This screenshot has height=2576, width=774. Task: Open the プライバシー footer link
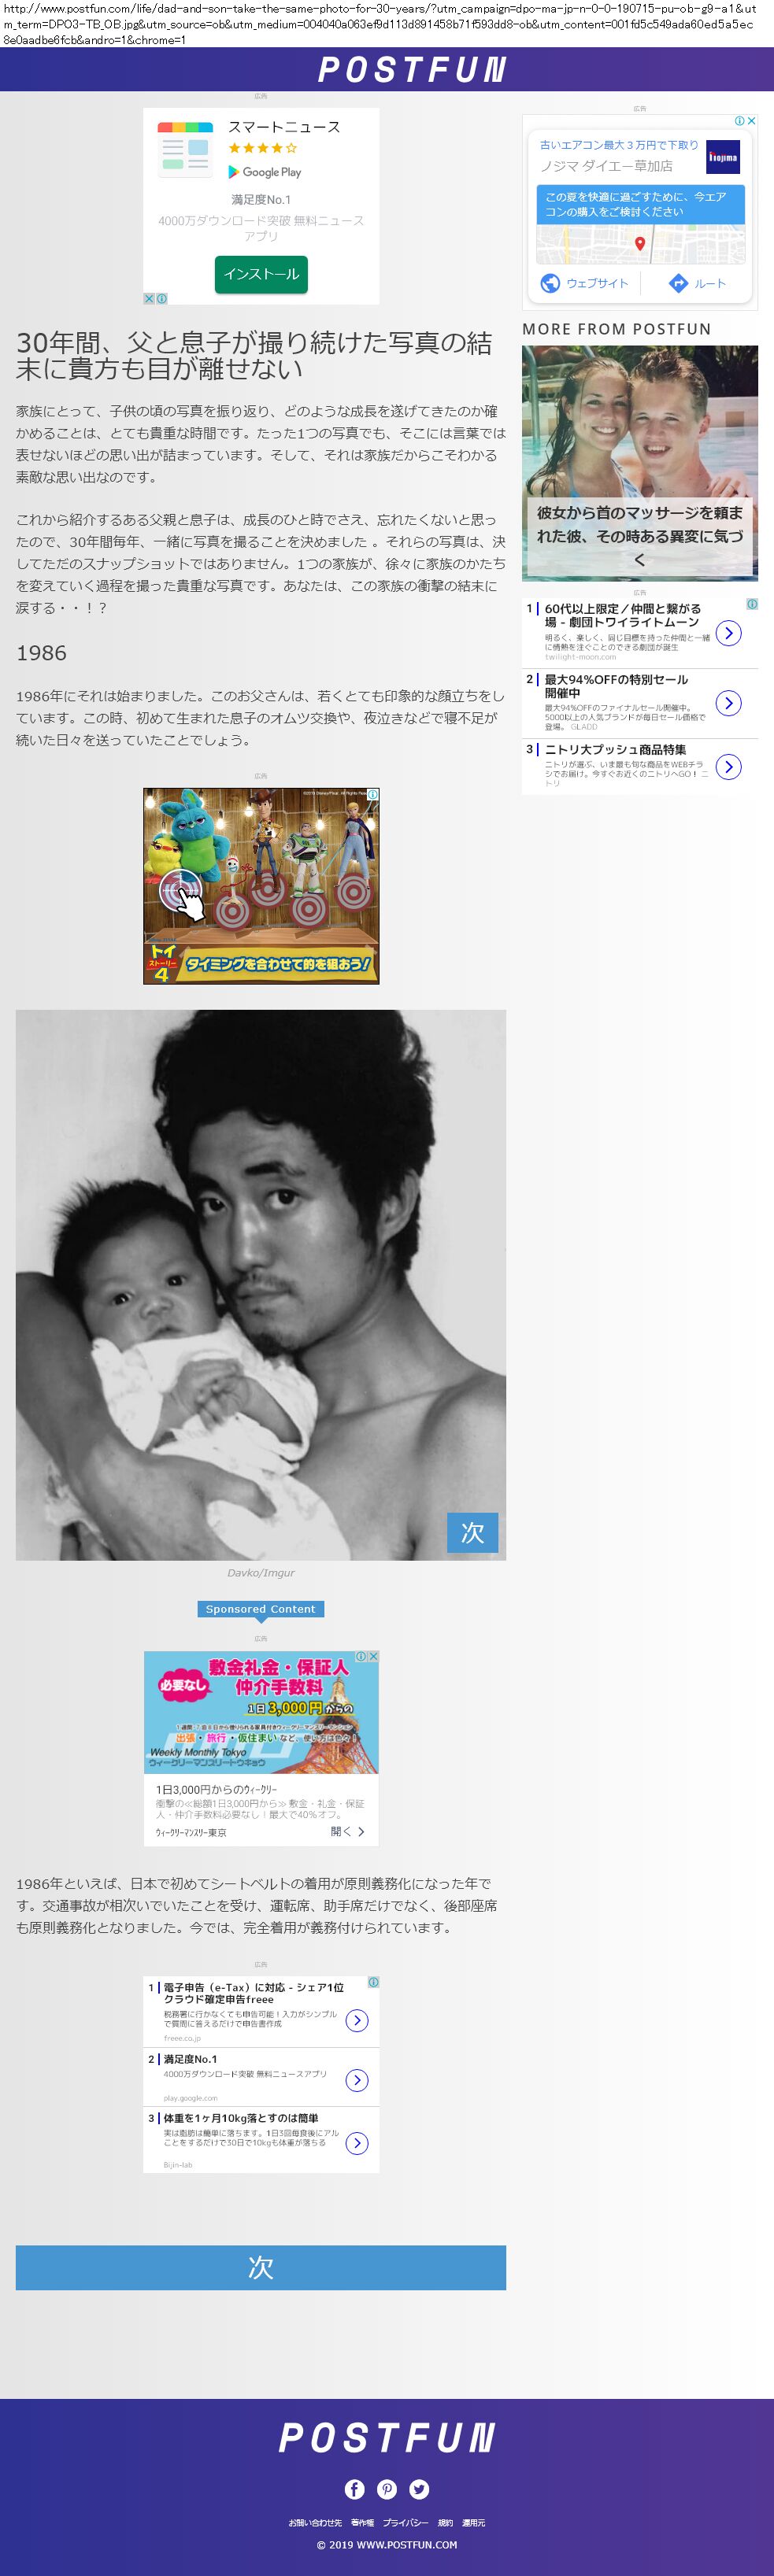pos(405,2523)
